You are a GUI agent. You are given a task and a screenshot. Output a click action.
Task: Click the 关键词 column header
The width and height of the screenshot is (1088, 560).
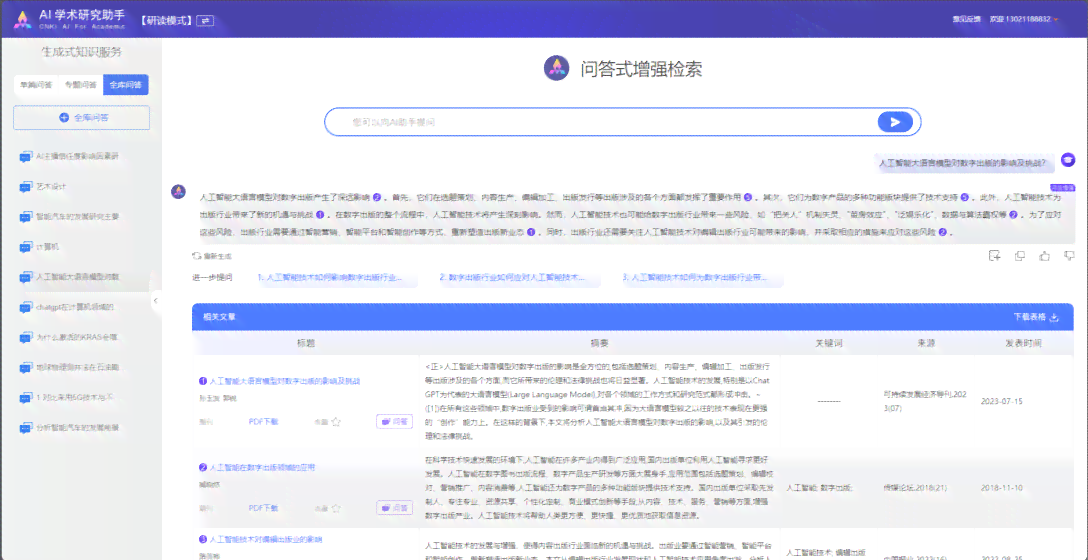[x=828, y=343]
